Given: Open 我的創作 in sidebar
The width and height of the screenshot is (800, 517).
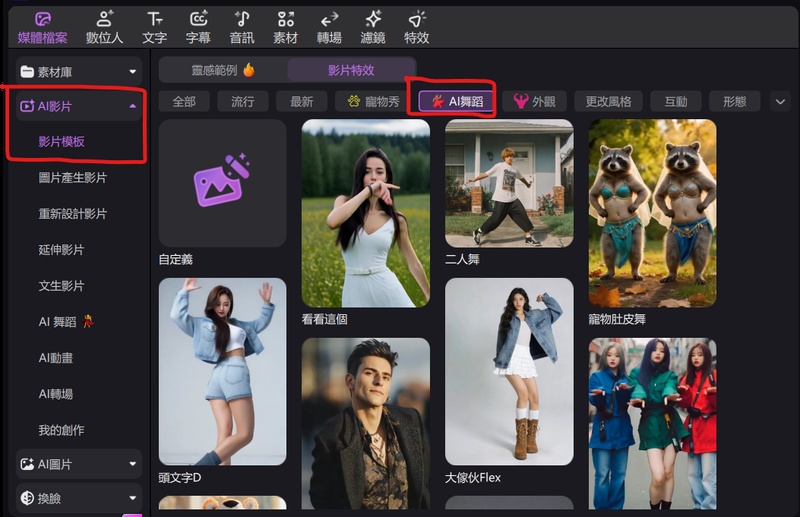Looking at the screenshot, I should coord(62,430).
